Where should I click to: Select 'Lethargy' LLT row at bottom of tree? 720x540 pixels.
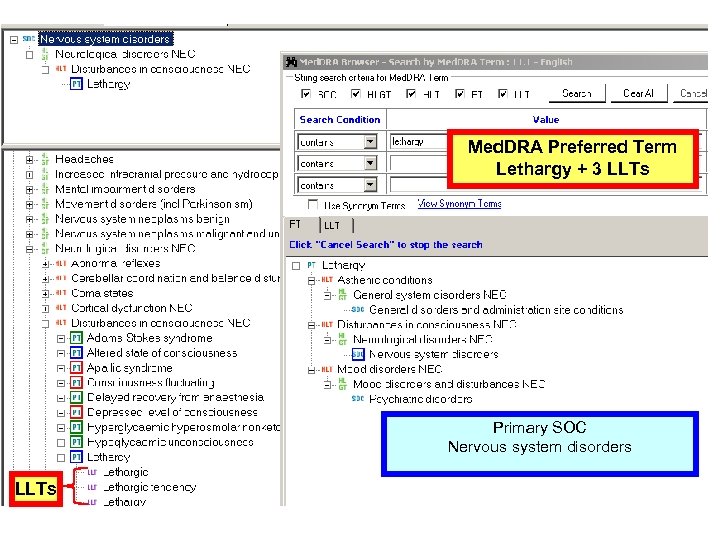[x=124, y=501]
